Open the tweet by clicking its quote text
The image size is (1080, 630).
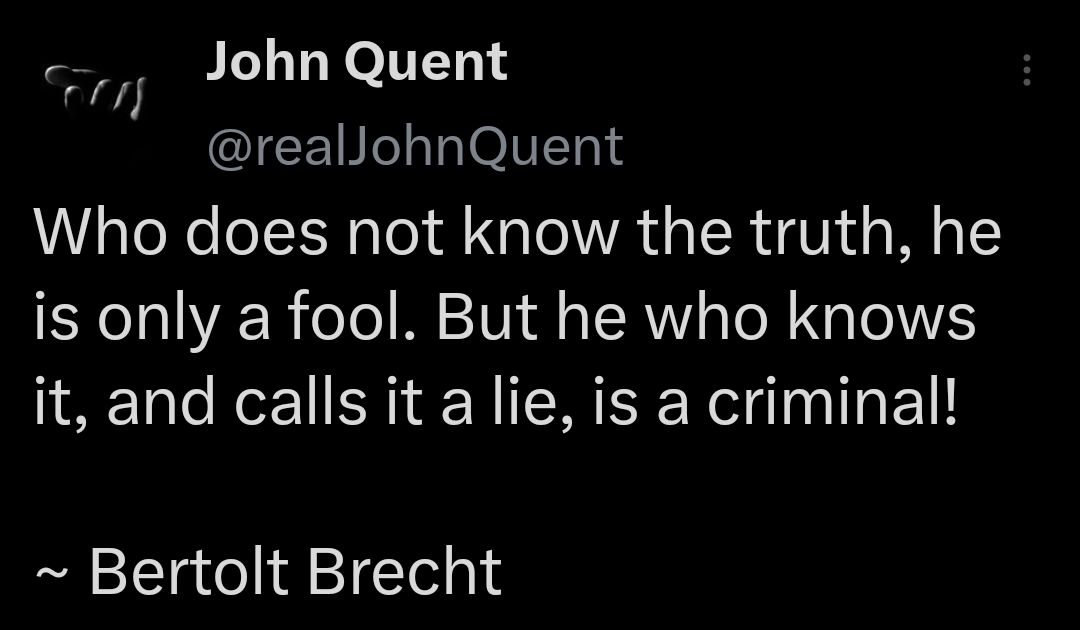tap(517, 317)
